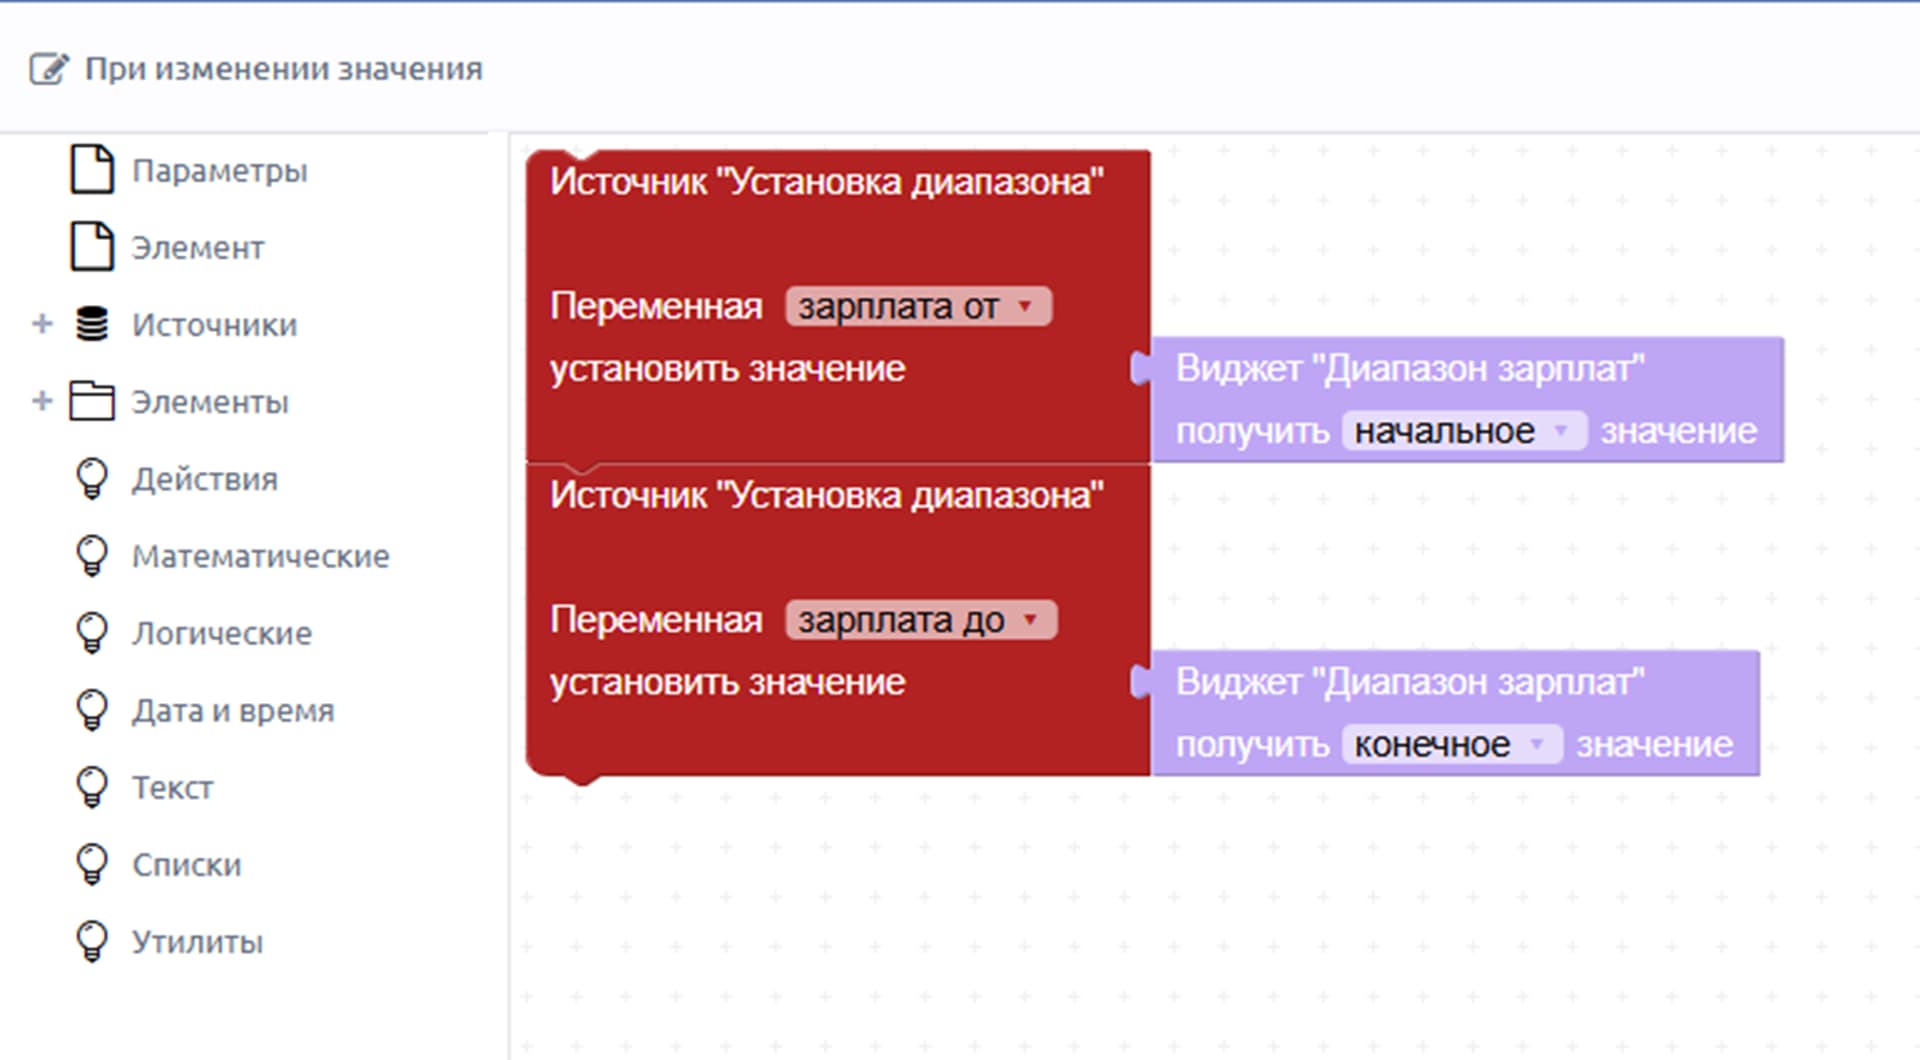Click the Элемент page icon
Screen dimensions: 1920x1060
click(x=92, y=246)
